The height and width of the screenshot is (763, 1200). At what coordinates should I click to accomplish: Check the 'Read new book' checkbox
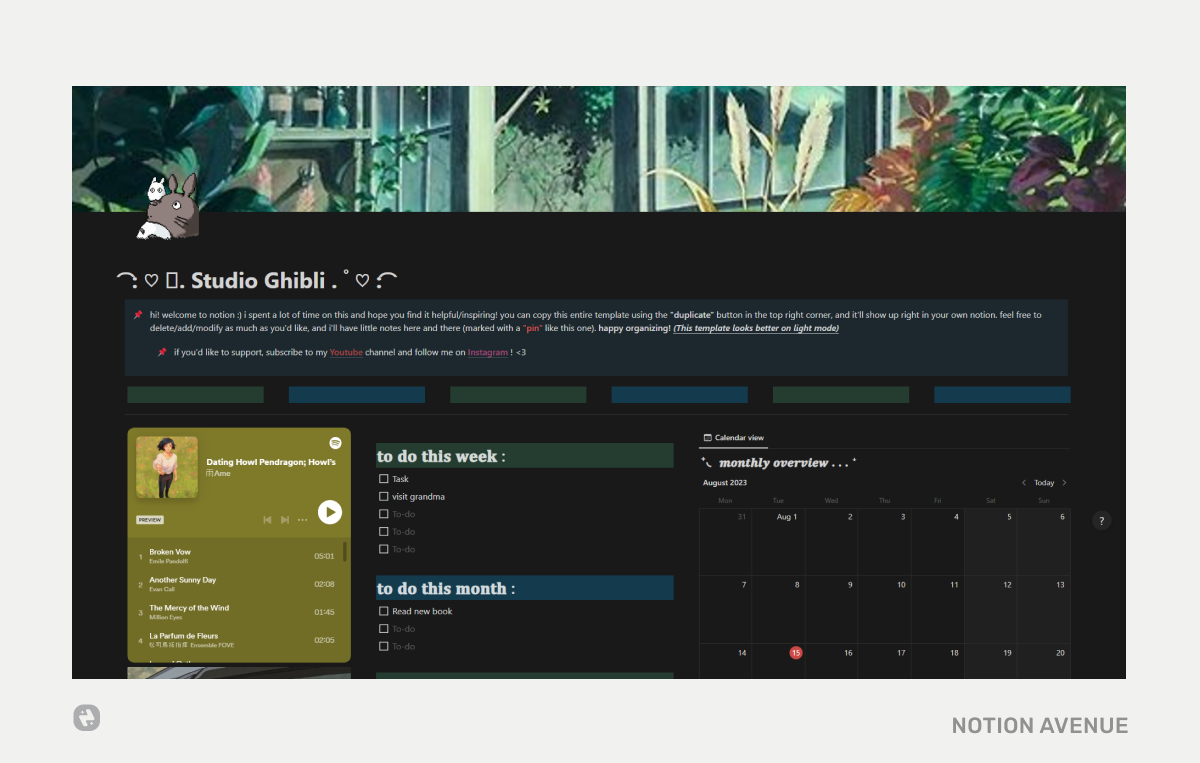click(x=384, y=611)
